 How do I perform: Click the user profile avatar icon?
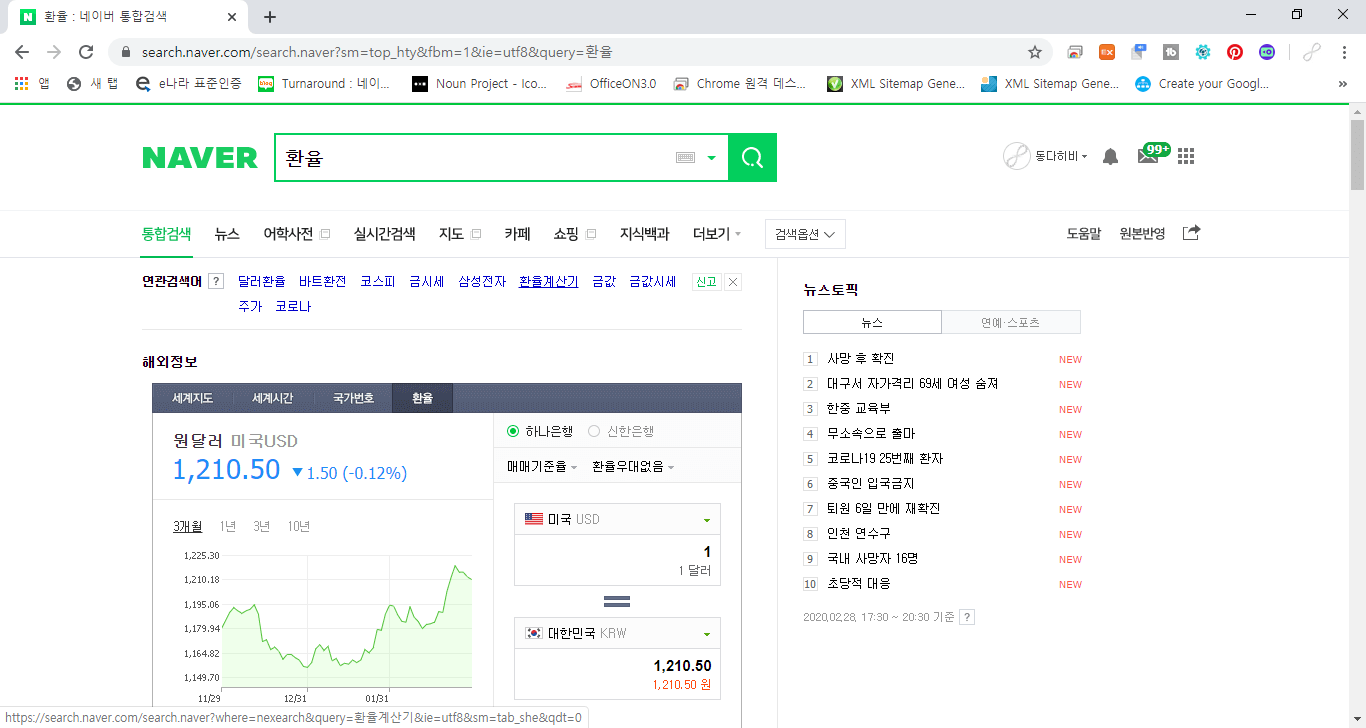[x=1017, y=156]
